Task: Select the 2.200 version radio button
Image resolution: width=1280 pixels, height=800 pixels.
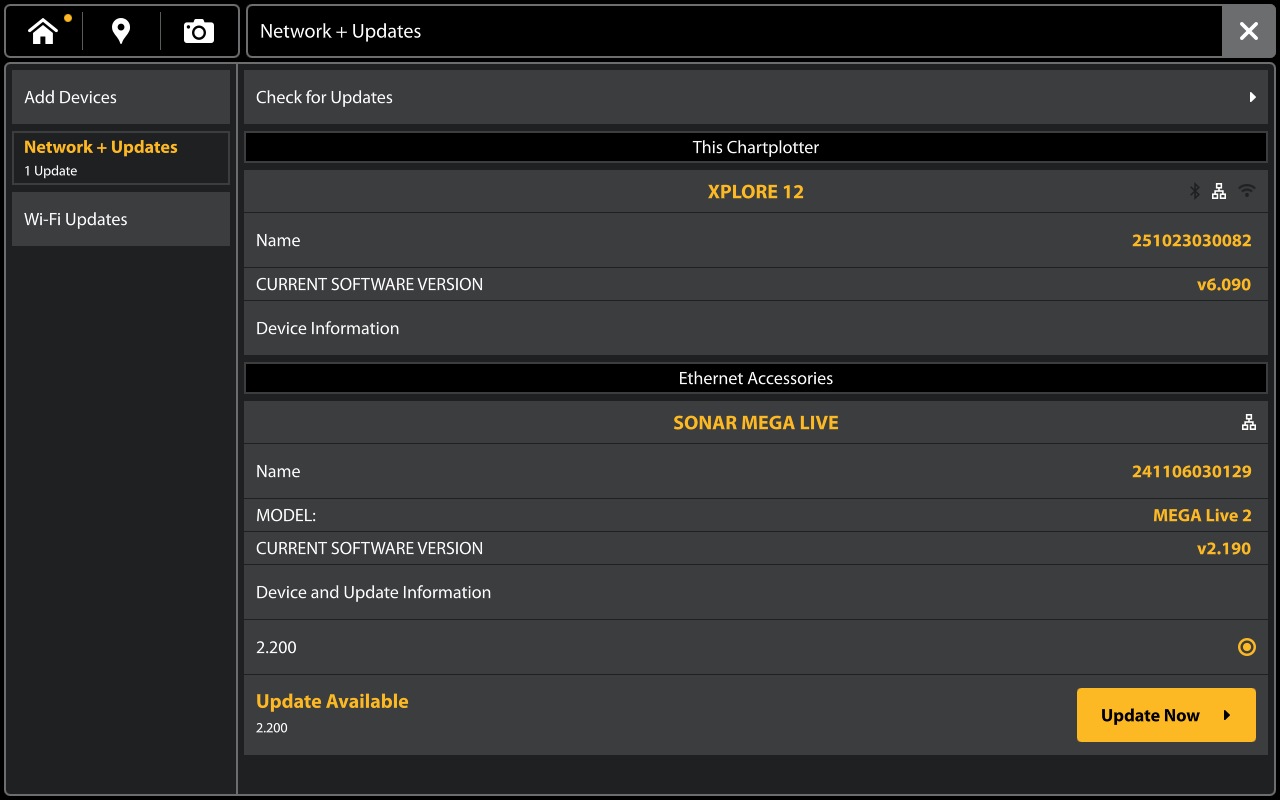Action: (1246, 647)
